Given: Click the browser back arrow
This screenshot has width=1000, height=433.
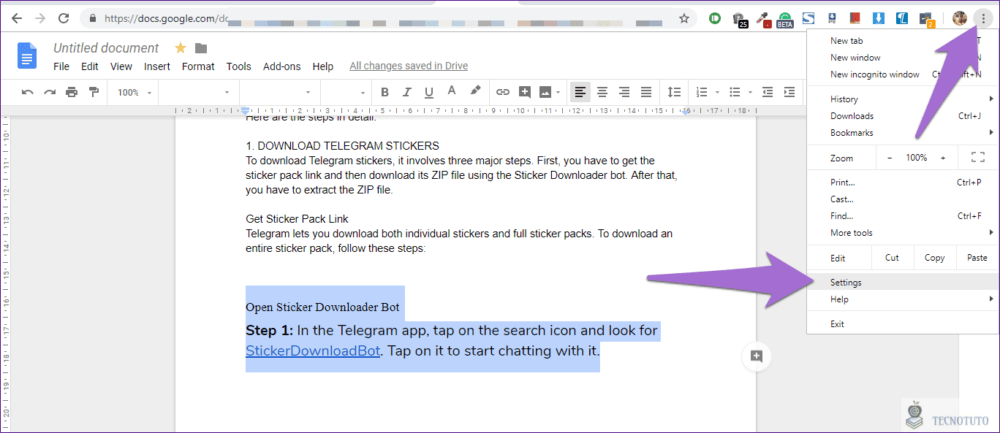Looking at the screenshot, I should [x=17, y=18].
